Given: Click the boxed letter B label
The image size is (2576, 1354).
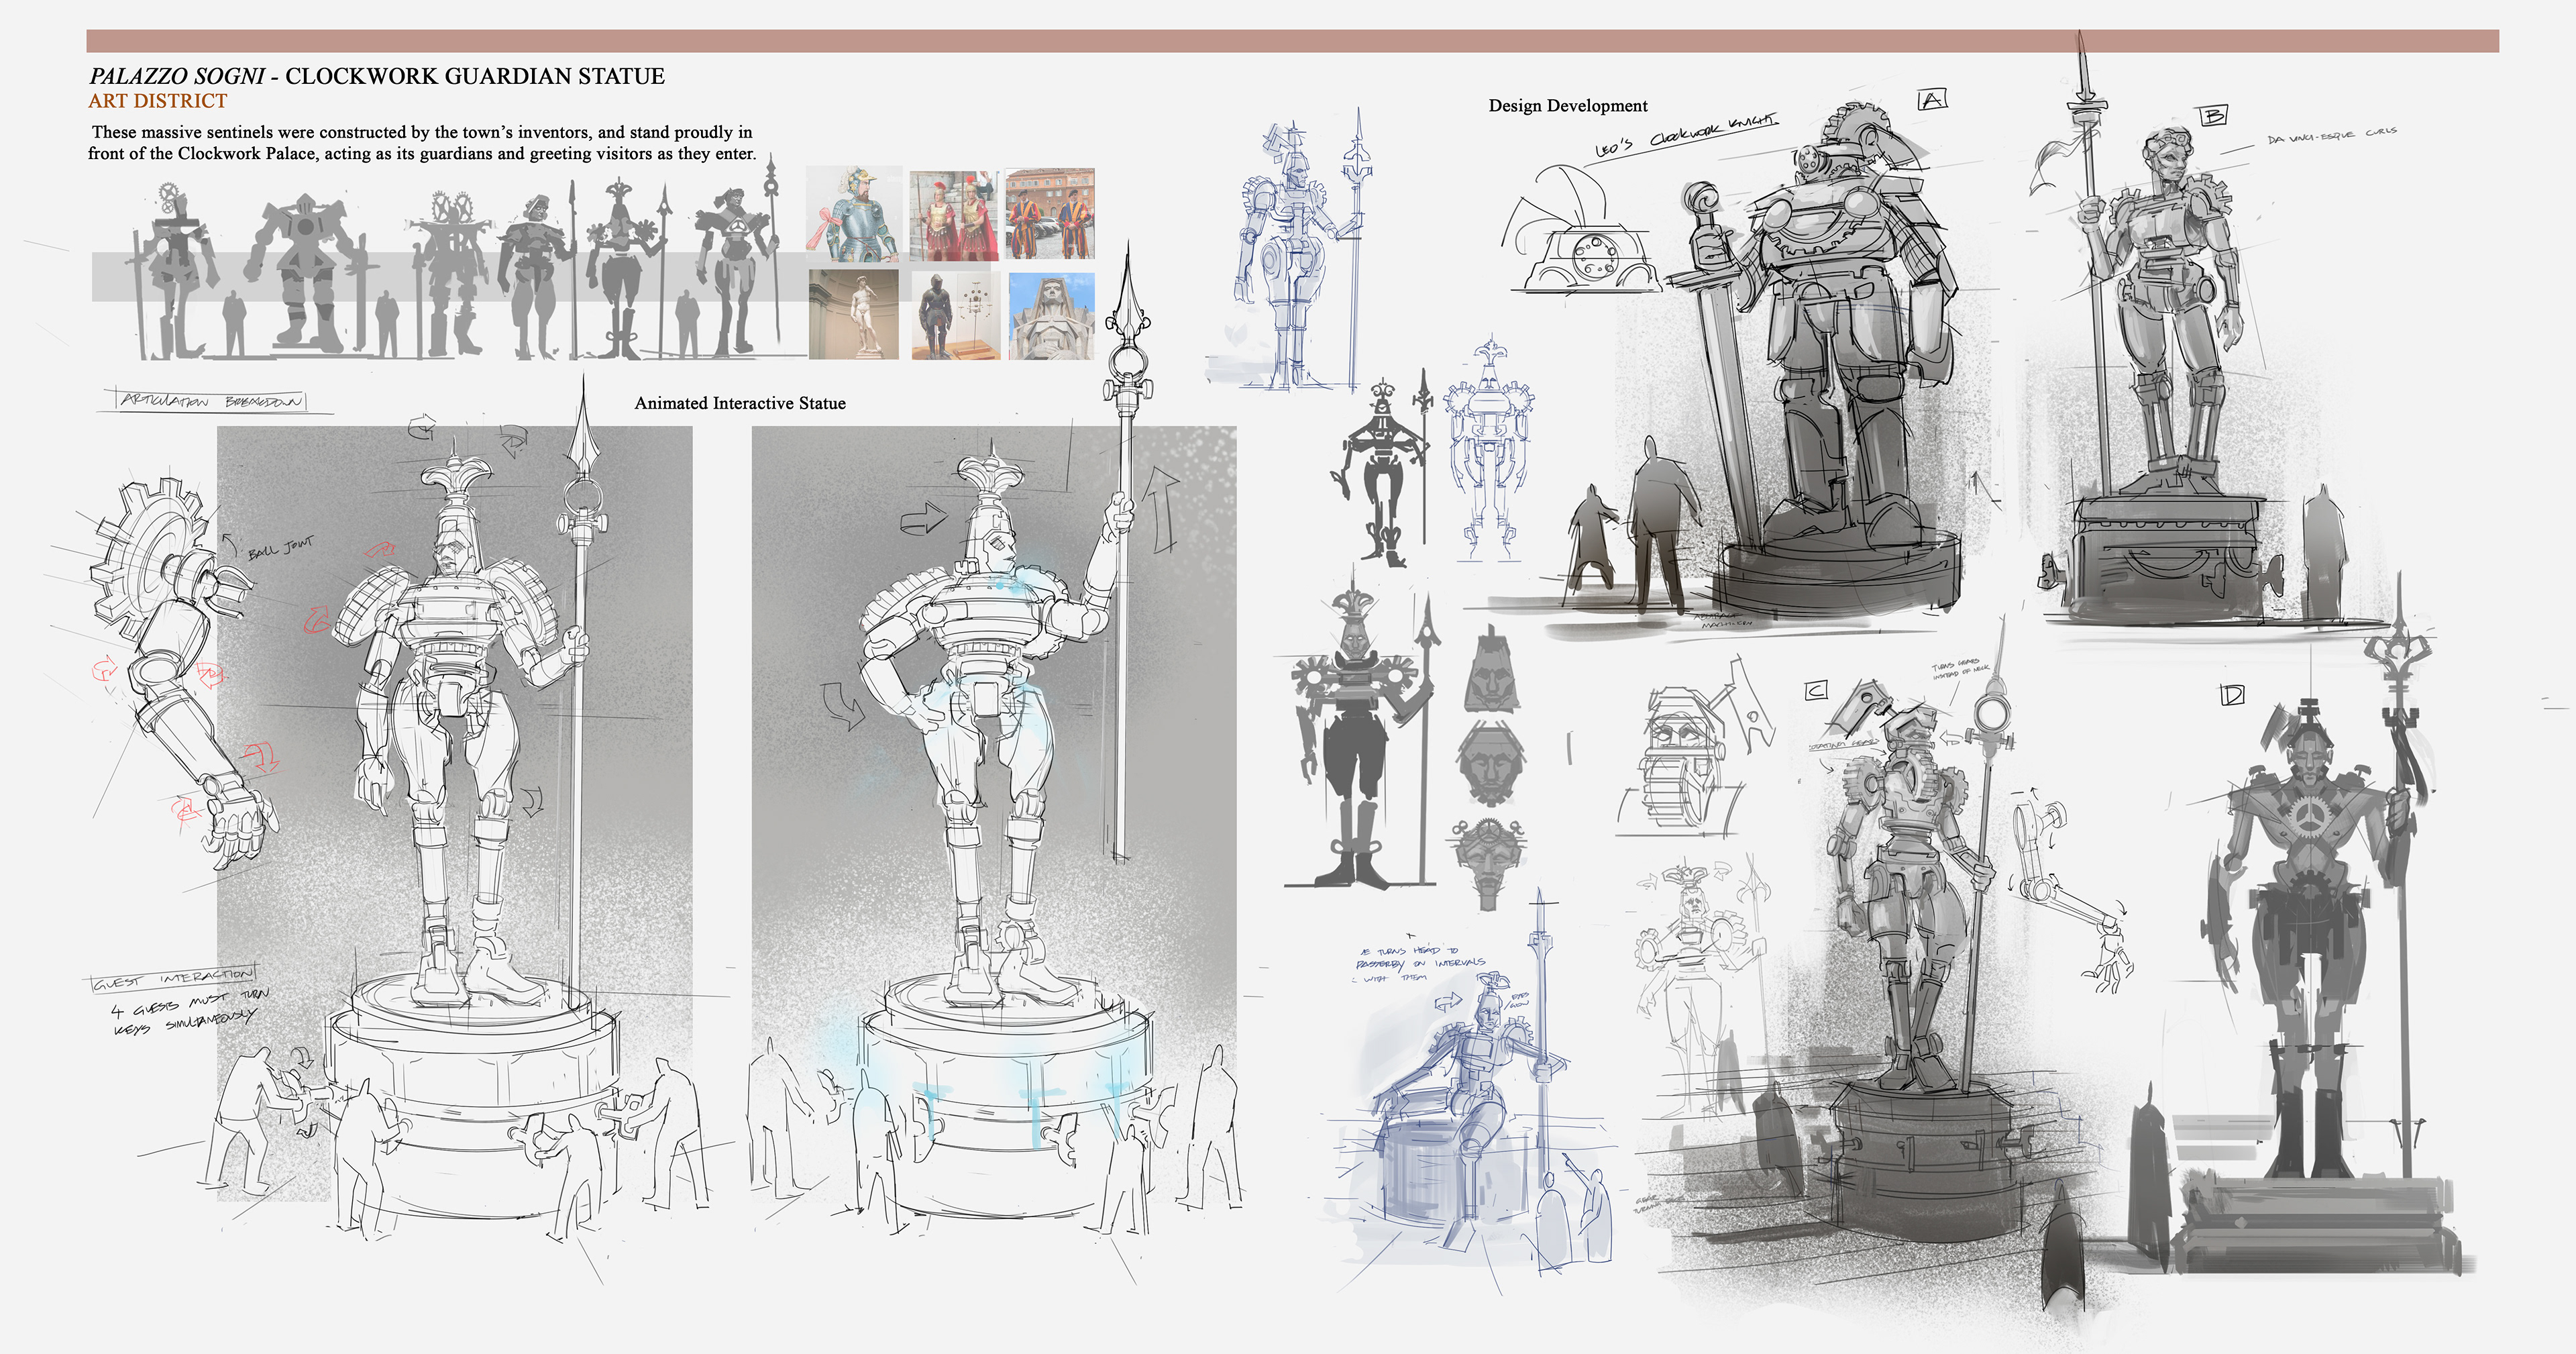Looking at the screenshot, I should [x=2215, y=115].
